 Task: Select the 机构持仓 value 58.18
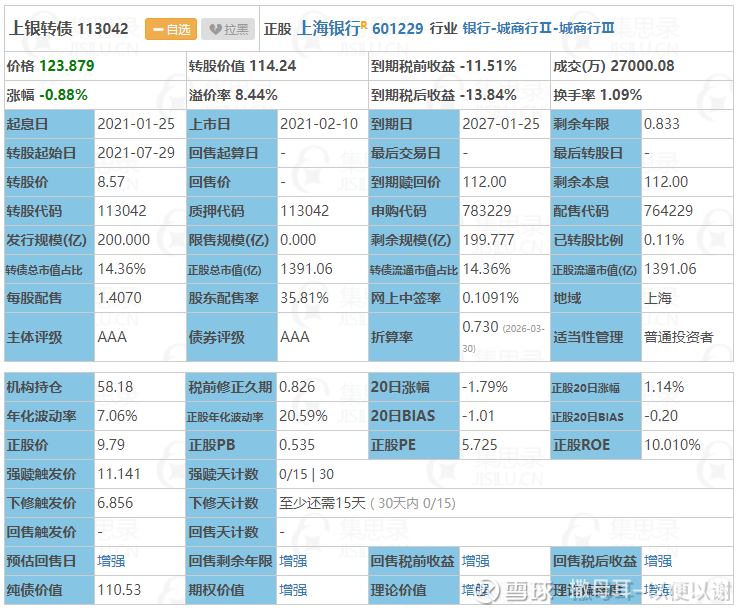click(115, 386)
